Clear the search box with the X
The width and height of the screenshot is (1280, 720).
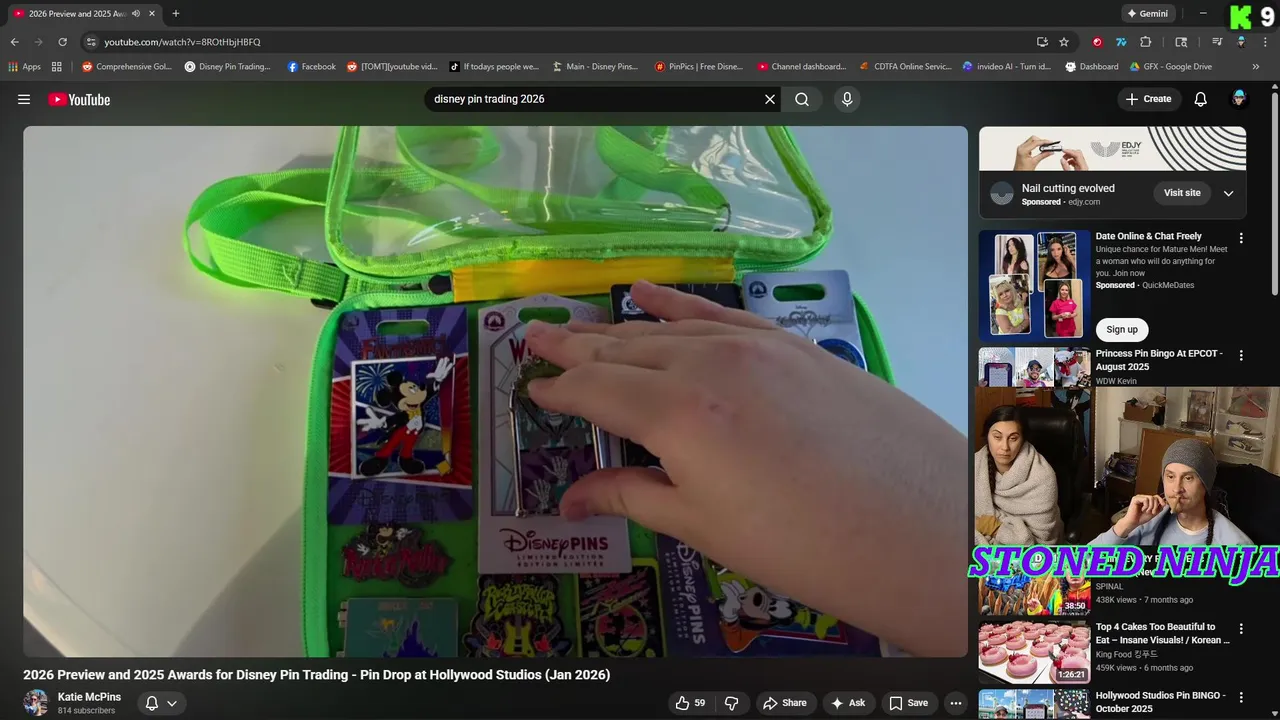(770, 99)
